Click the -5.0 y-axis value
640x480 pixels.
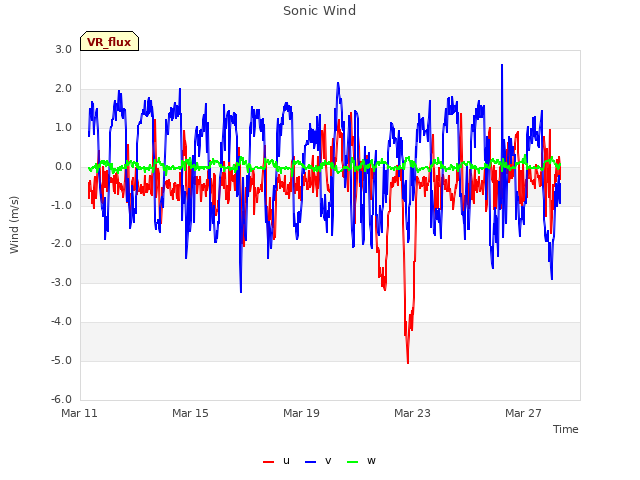(62, 361)
